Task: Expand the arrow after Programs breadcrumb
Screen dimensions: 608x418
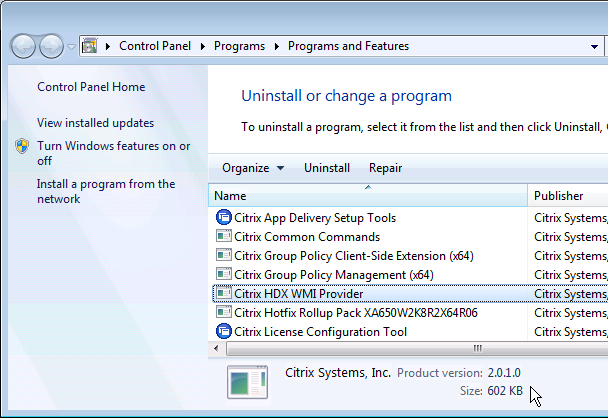Action: coord(276,47)
